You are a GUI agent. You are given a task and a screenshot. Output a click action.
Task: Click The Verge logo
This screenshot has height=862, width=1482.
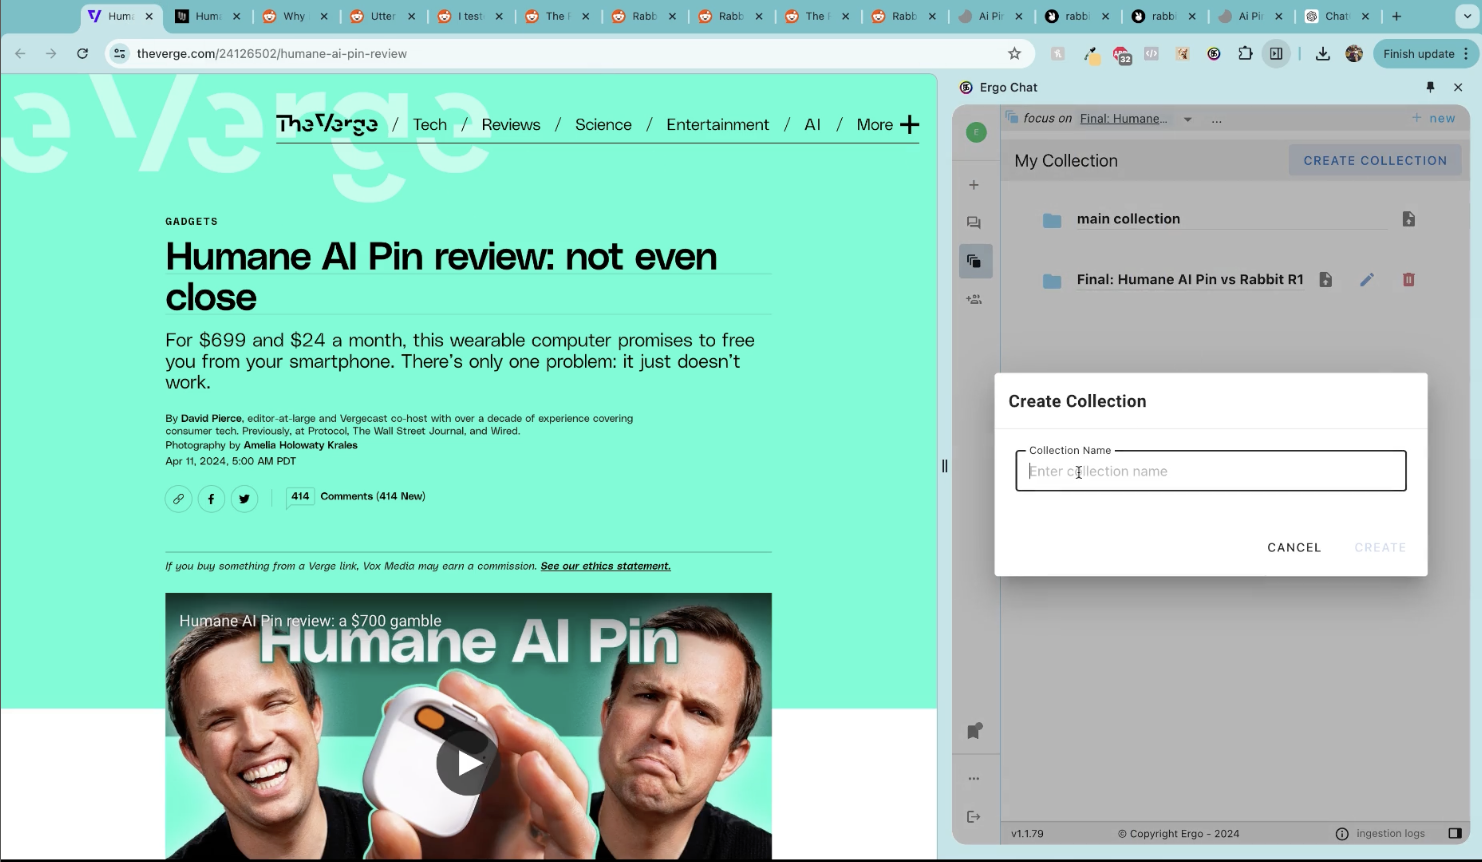(x=327, y=124)
